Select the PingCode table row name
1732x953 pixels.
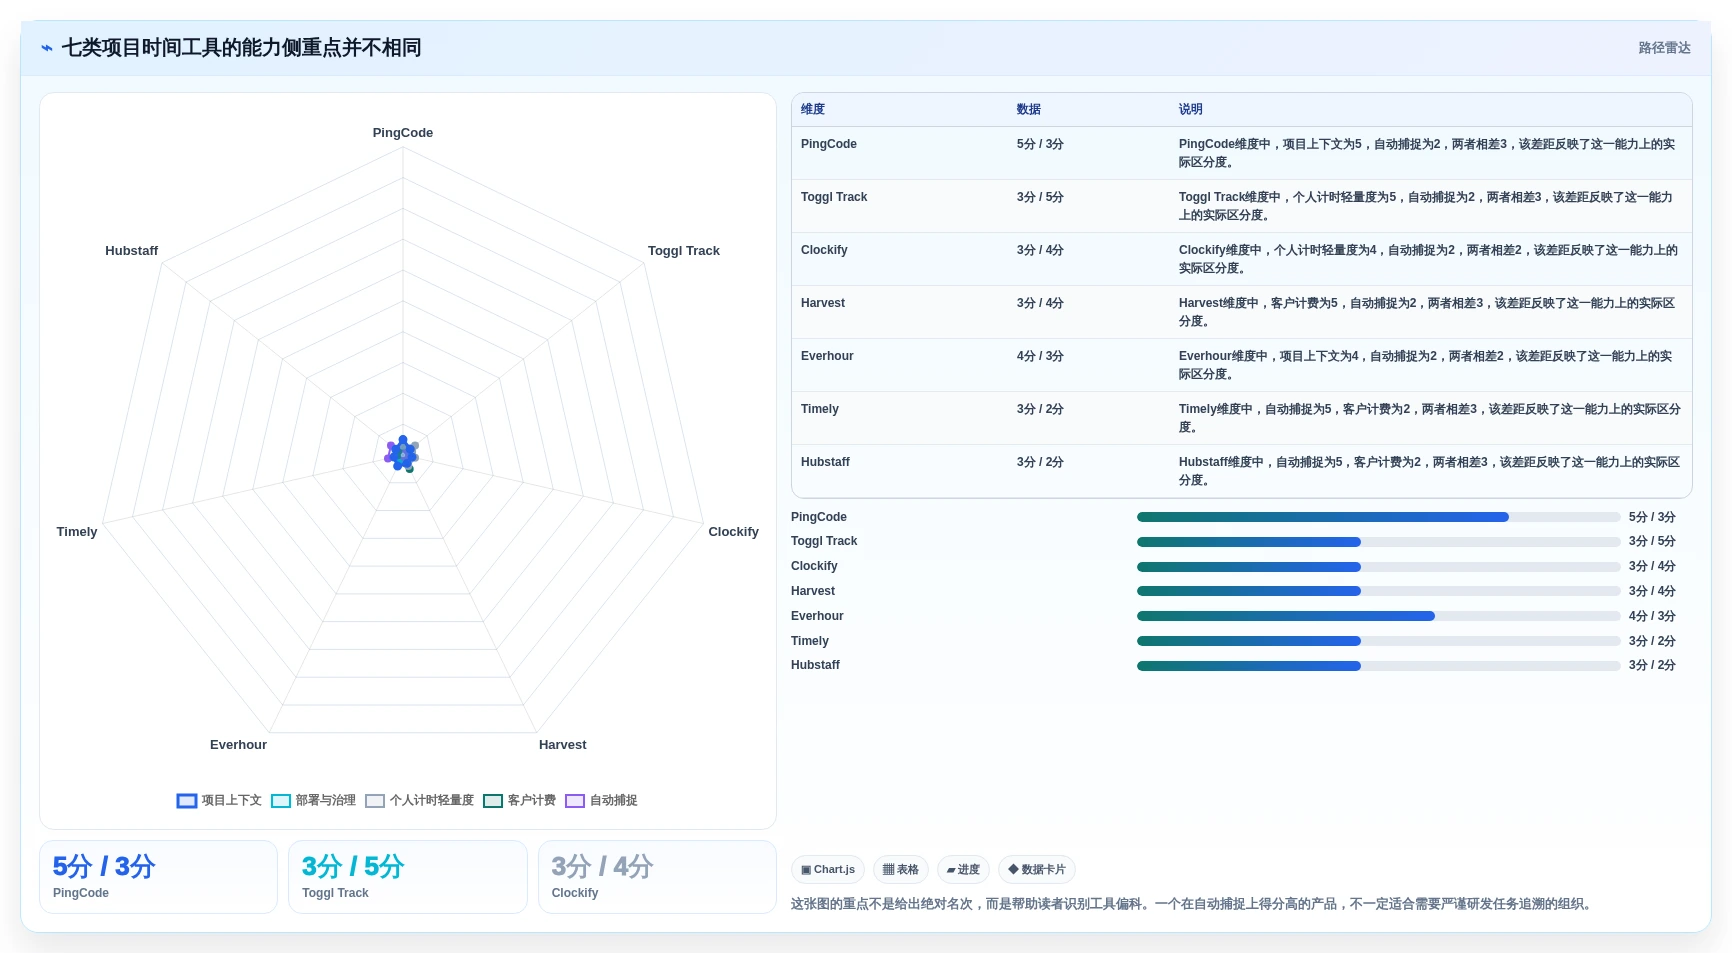tap(829, 144)
